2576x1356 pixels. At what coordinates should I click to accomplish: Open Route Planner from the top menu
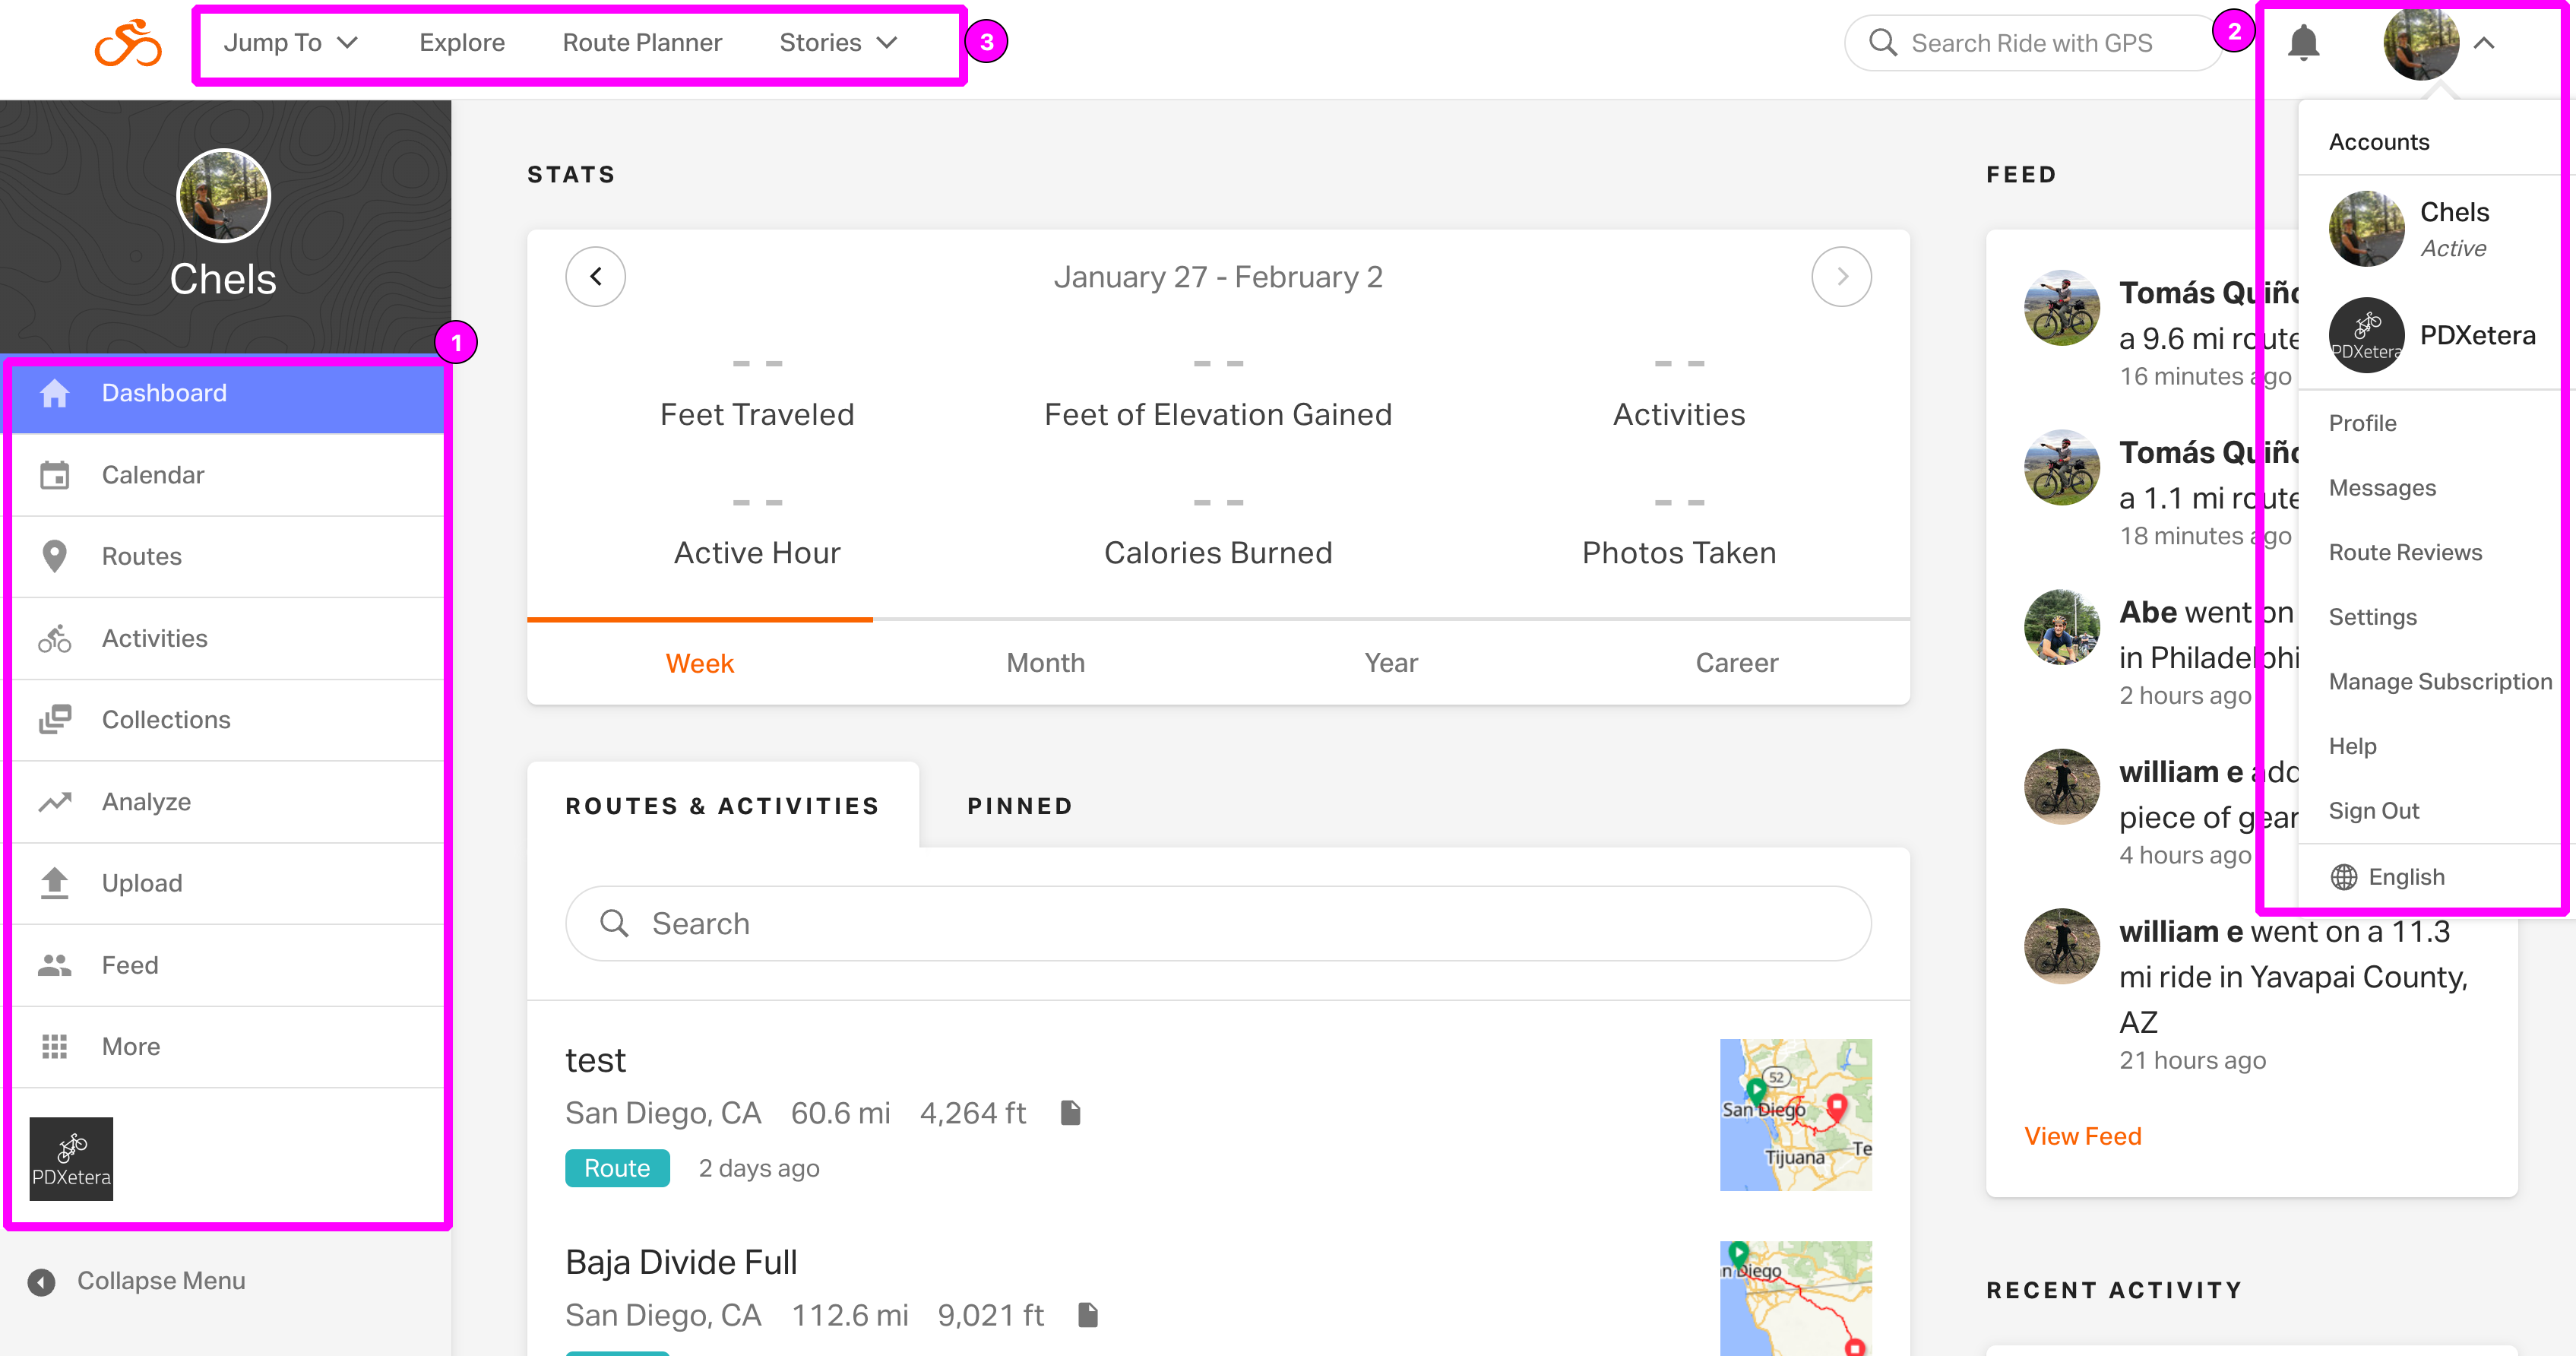coord(643,42)
